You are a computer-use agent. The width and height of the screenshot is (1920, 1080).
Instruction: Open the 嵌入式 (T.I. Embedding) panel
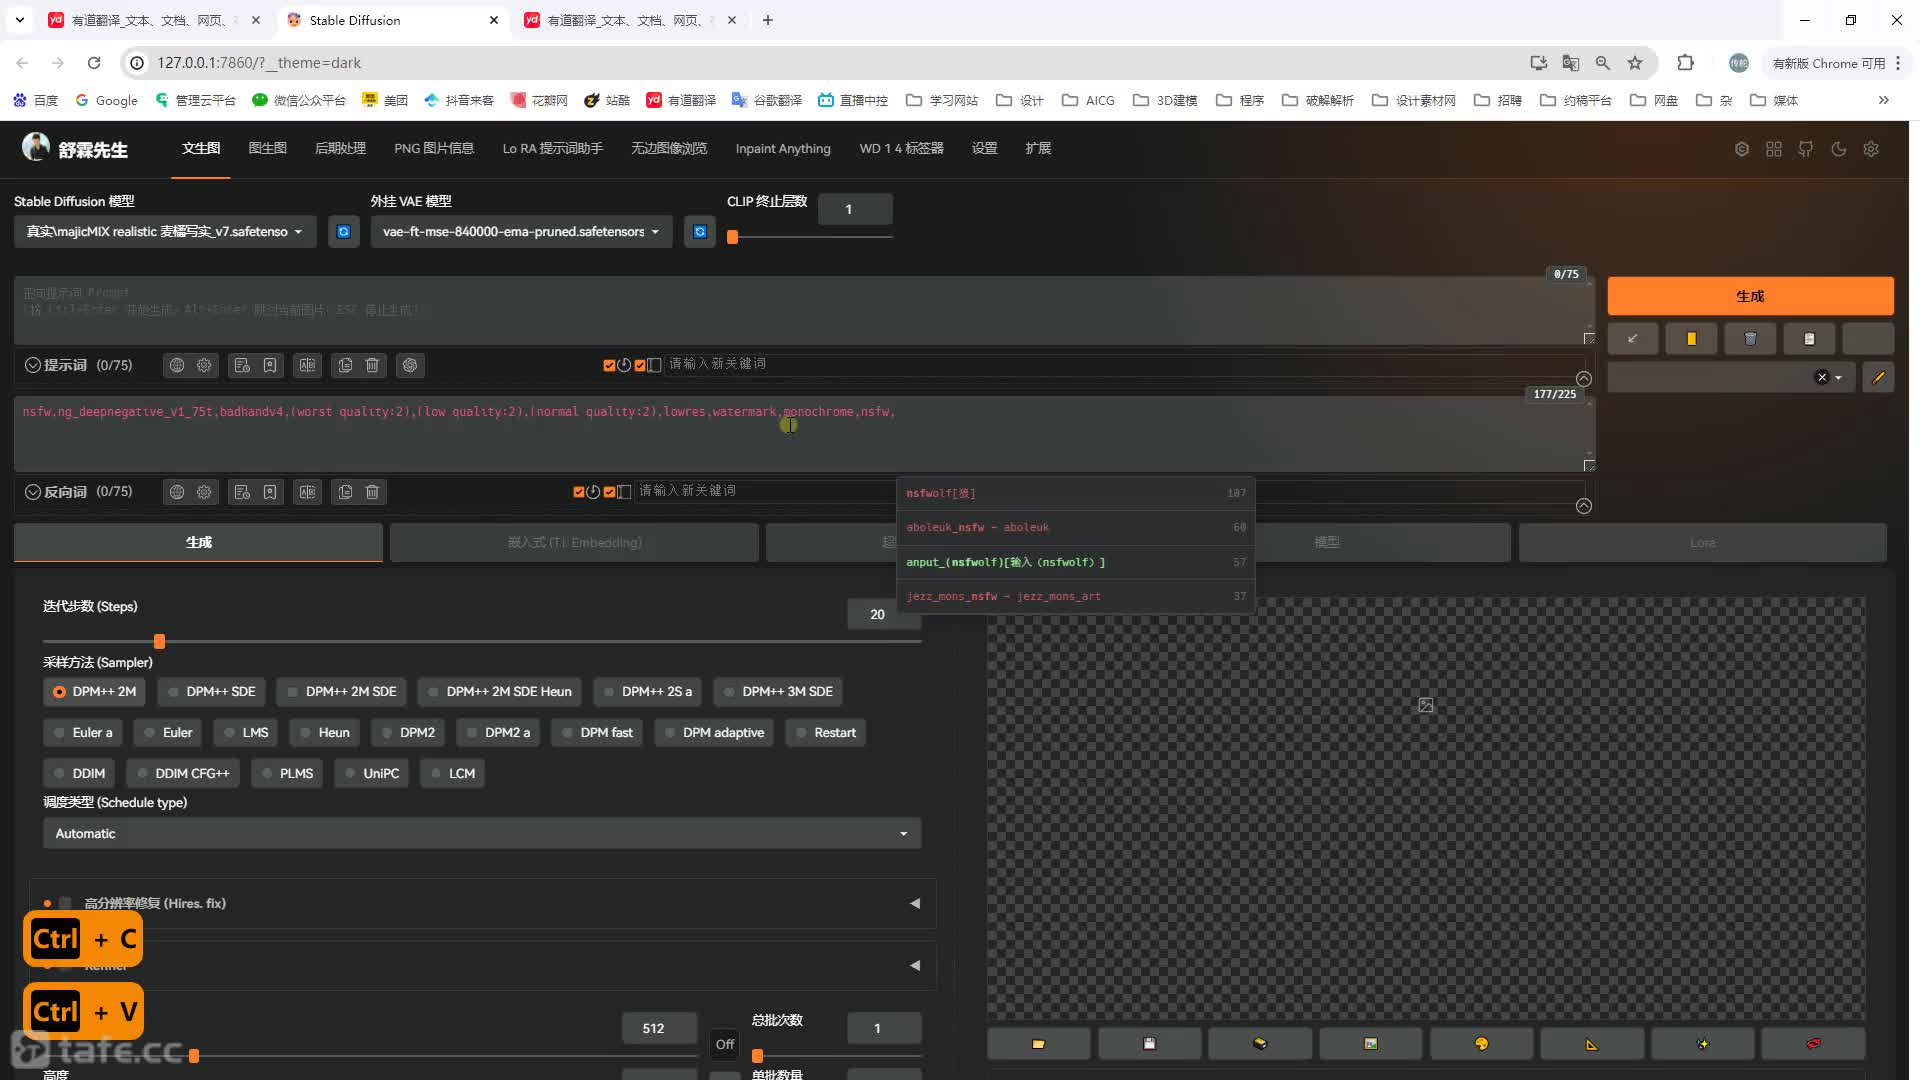[574, 543]
